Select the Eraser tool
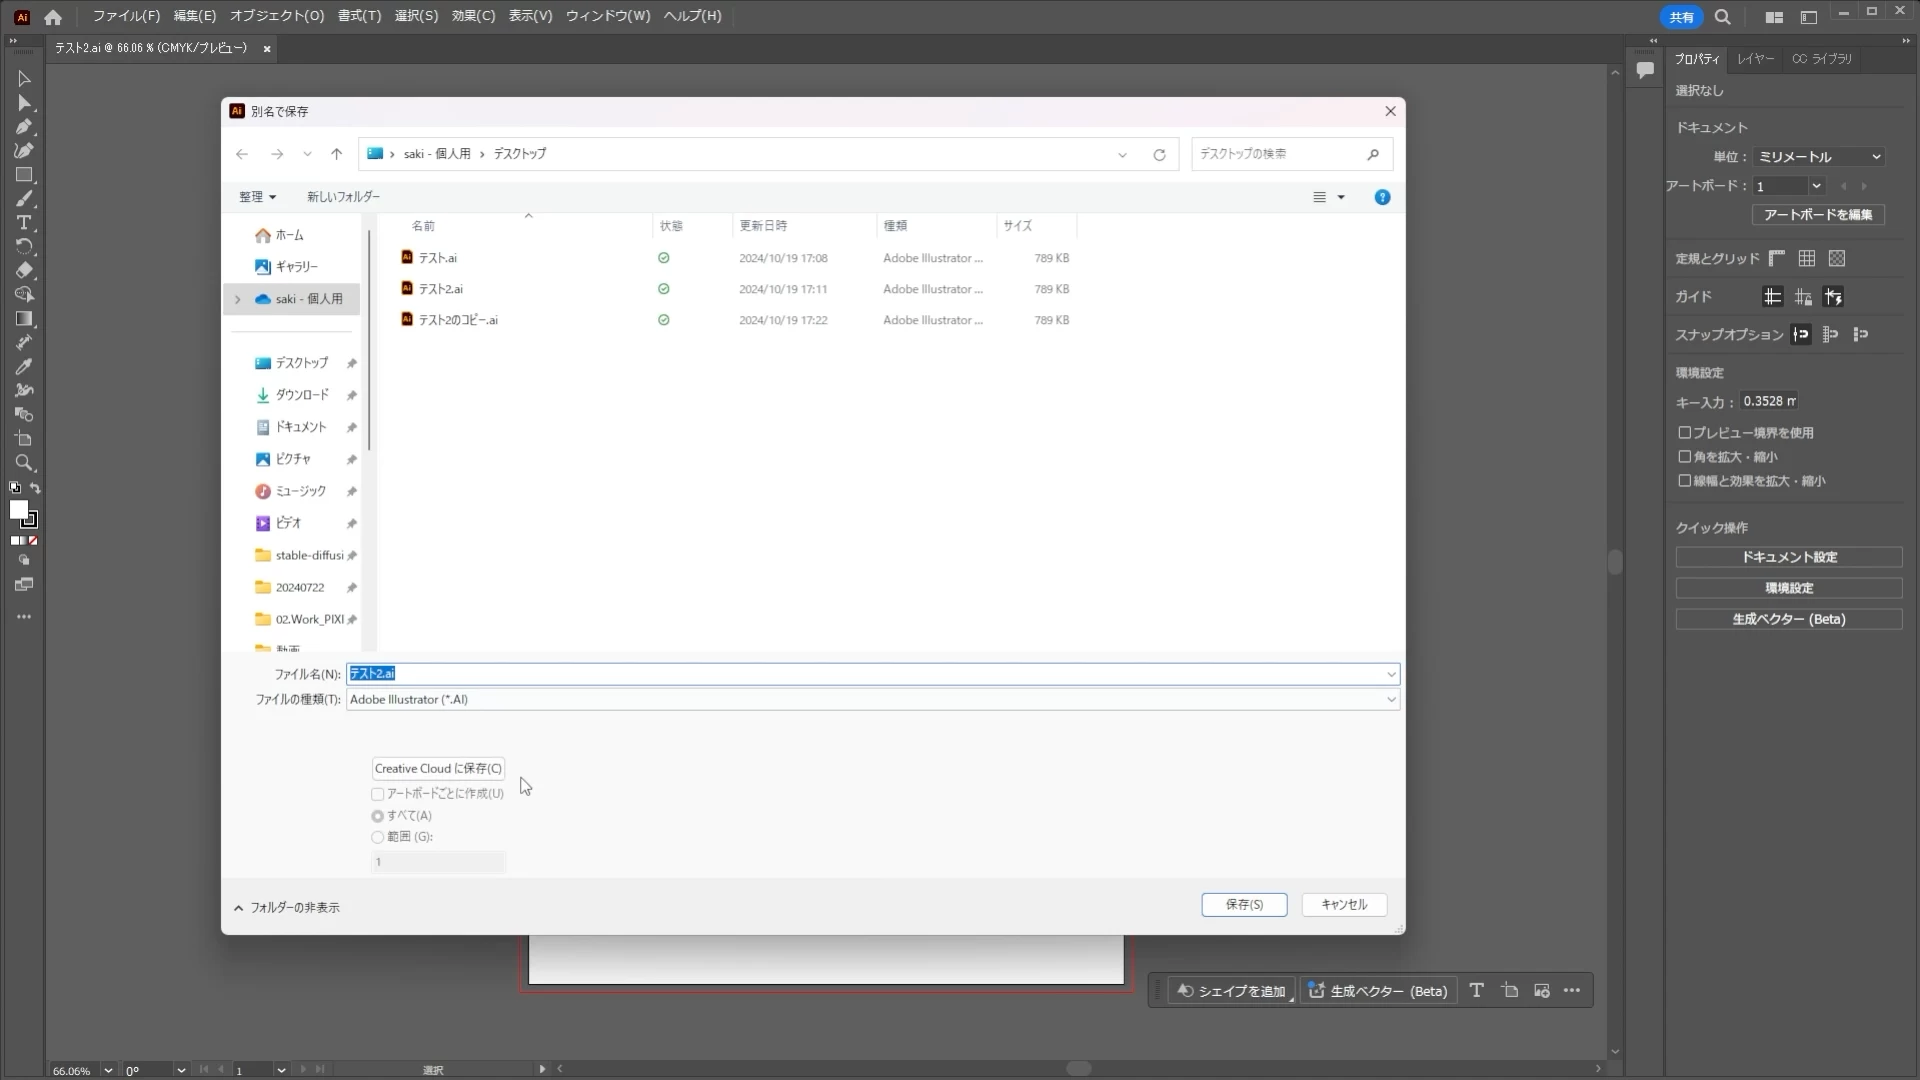This screenshot has width=1920, height=1080. [24, 271]
